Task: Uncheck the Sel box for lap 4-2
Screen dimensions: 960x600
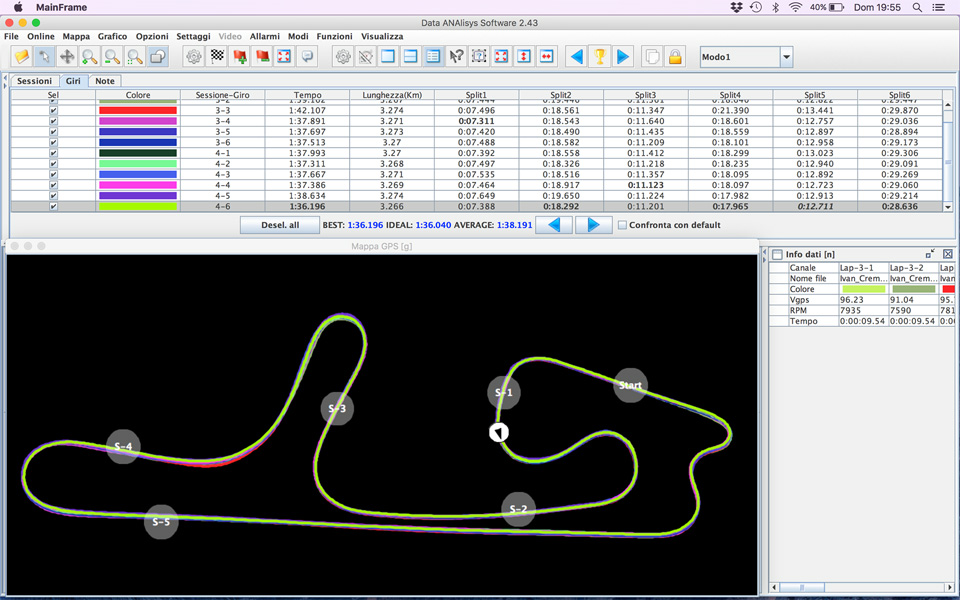Action: click(53, 164)
